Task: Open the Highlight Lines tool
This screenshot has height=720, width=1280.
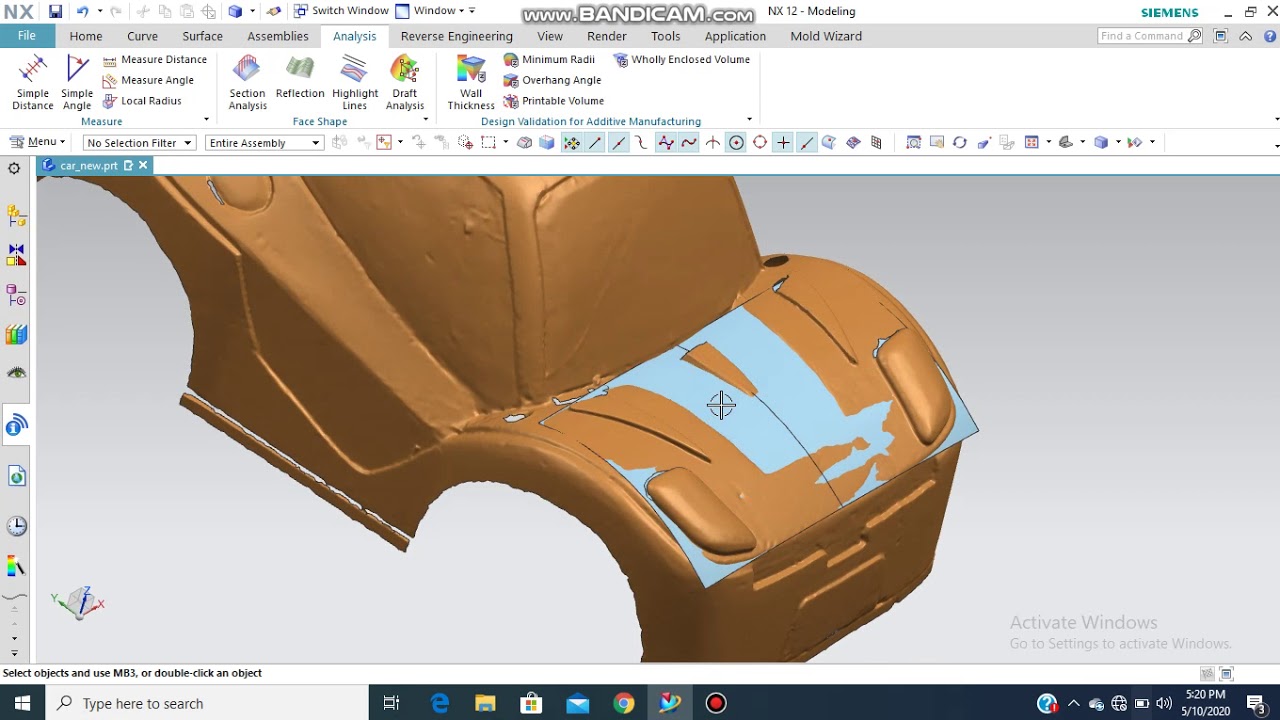Action: coord(354,82)
